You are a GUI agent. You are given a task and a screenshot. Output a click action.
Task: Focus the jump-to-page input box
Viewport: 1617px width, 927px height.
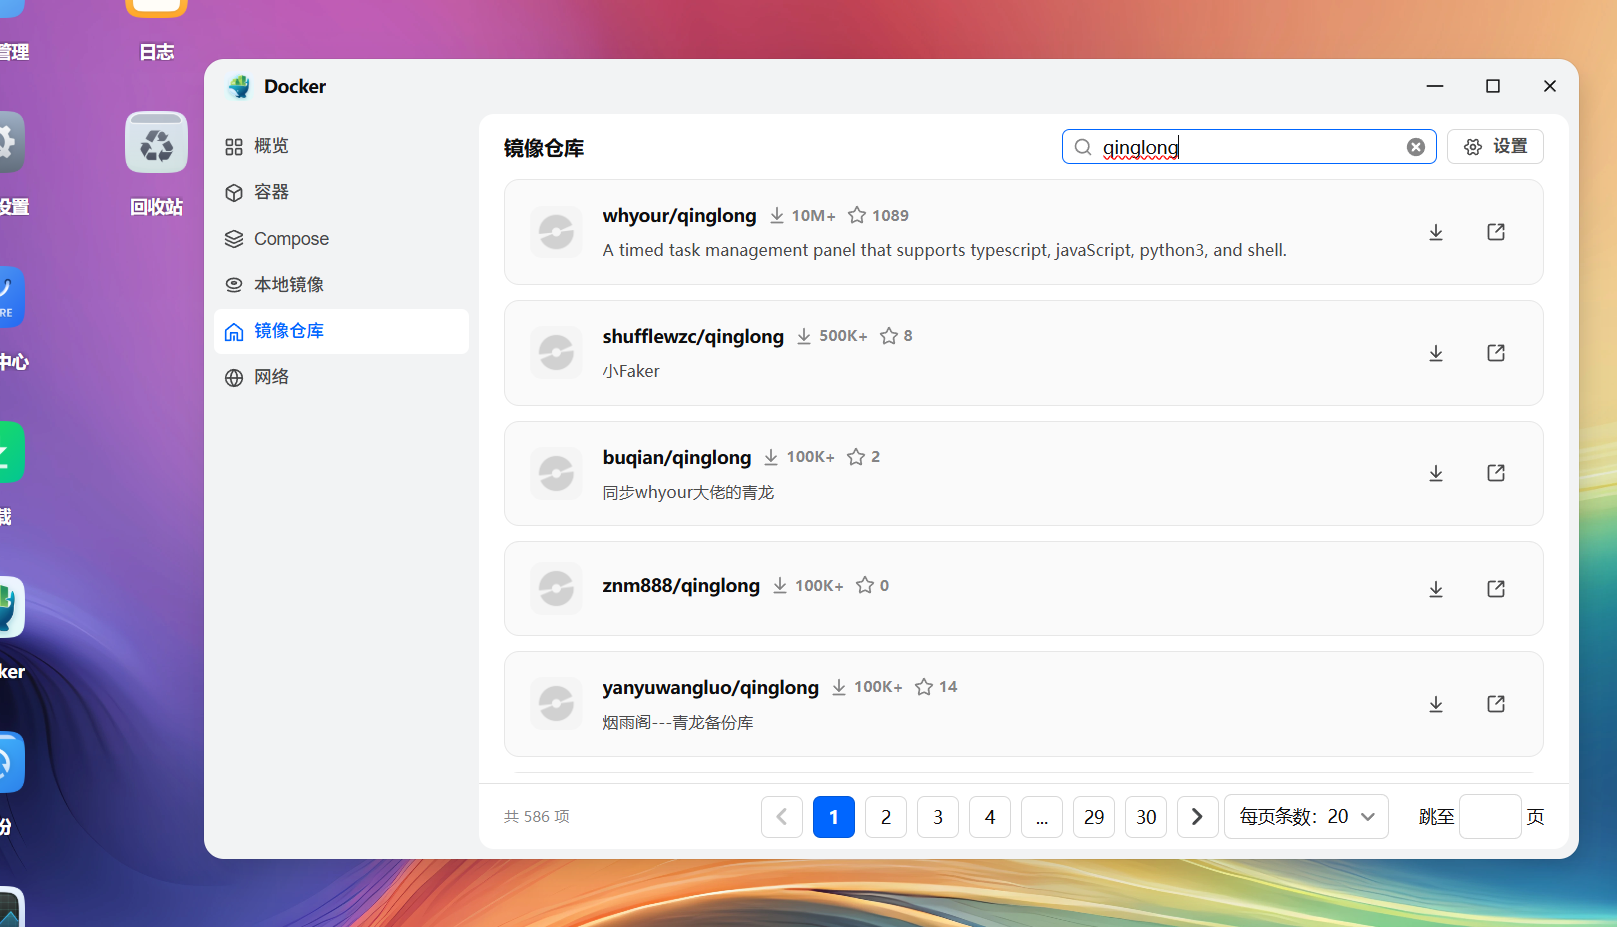(x=1489, y=817)
